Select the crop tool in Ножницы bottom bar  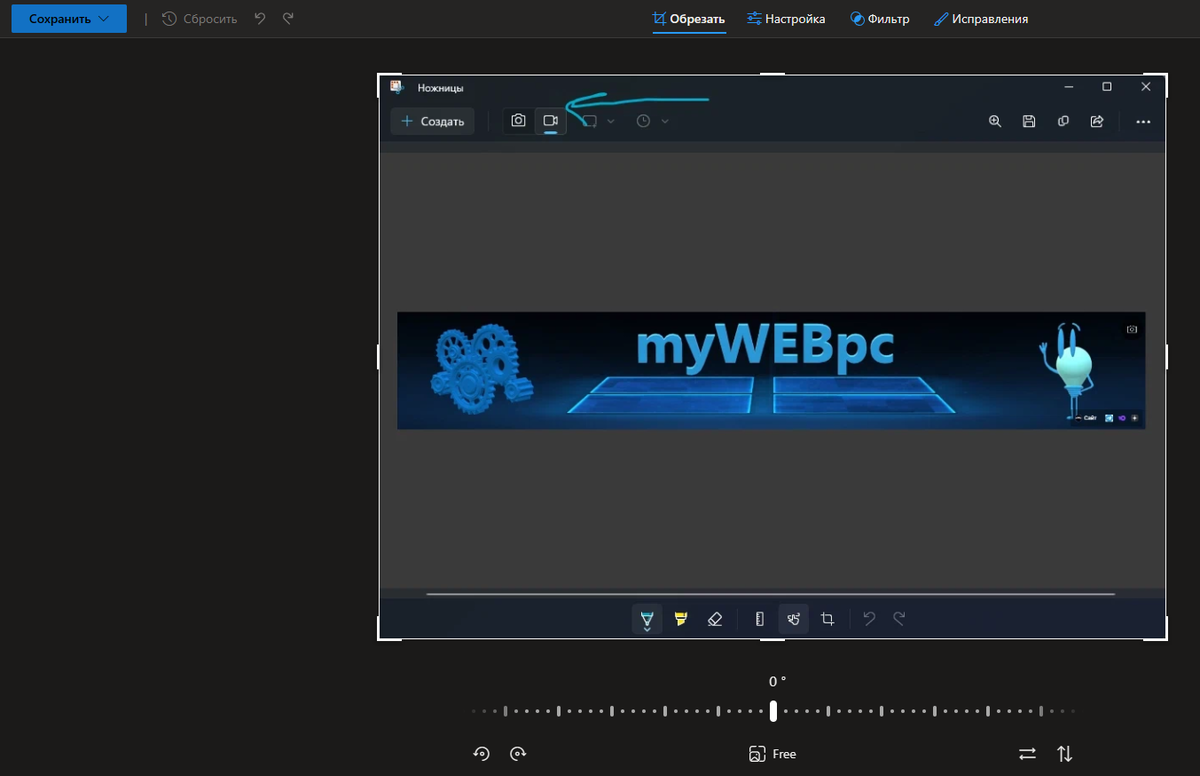828,619
